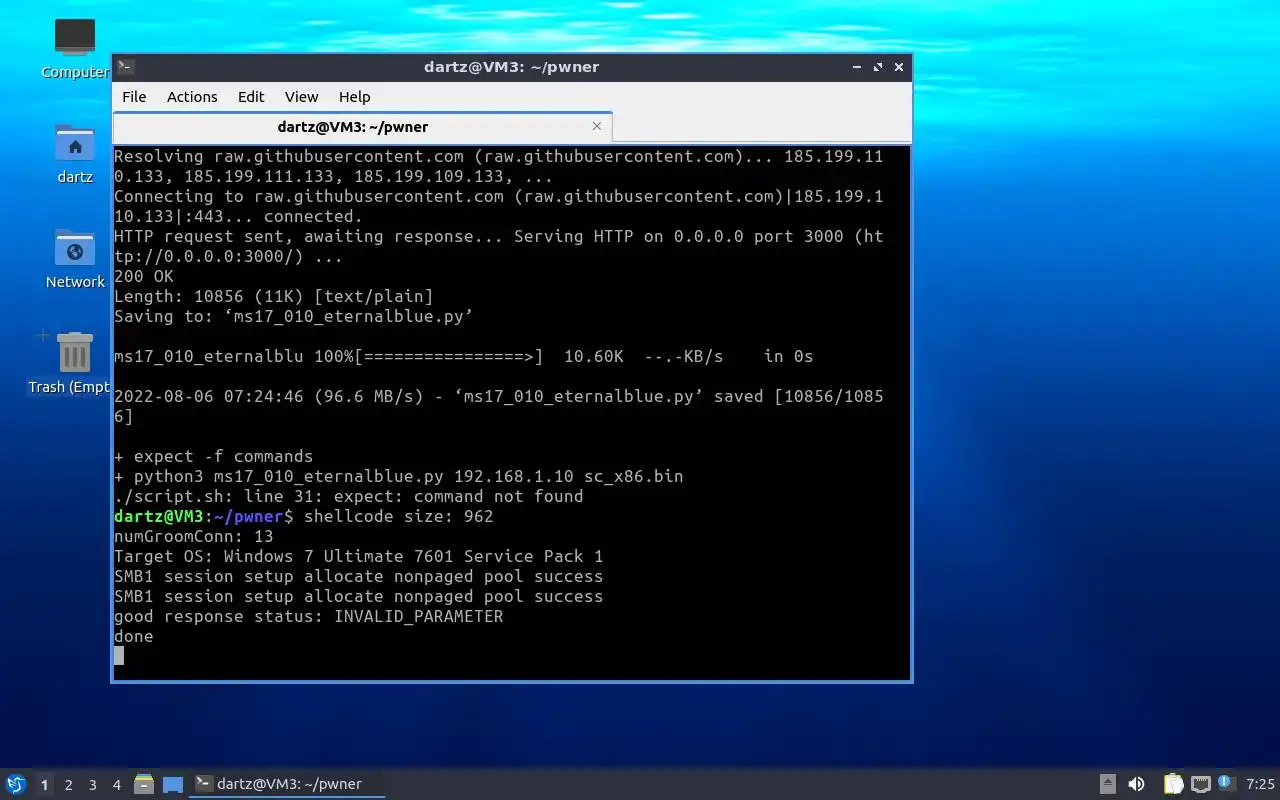Click 'good response status: INVALID_PARAMETER' line
This screenshot has width=1280, height=800.
309,616
